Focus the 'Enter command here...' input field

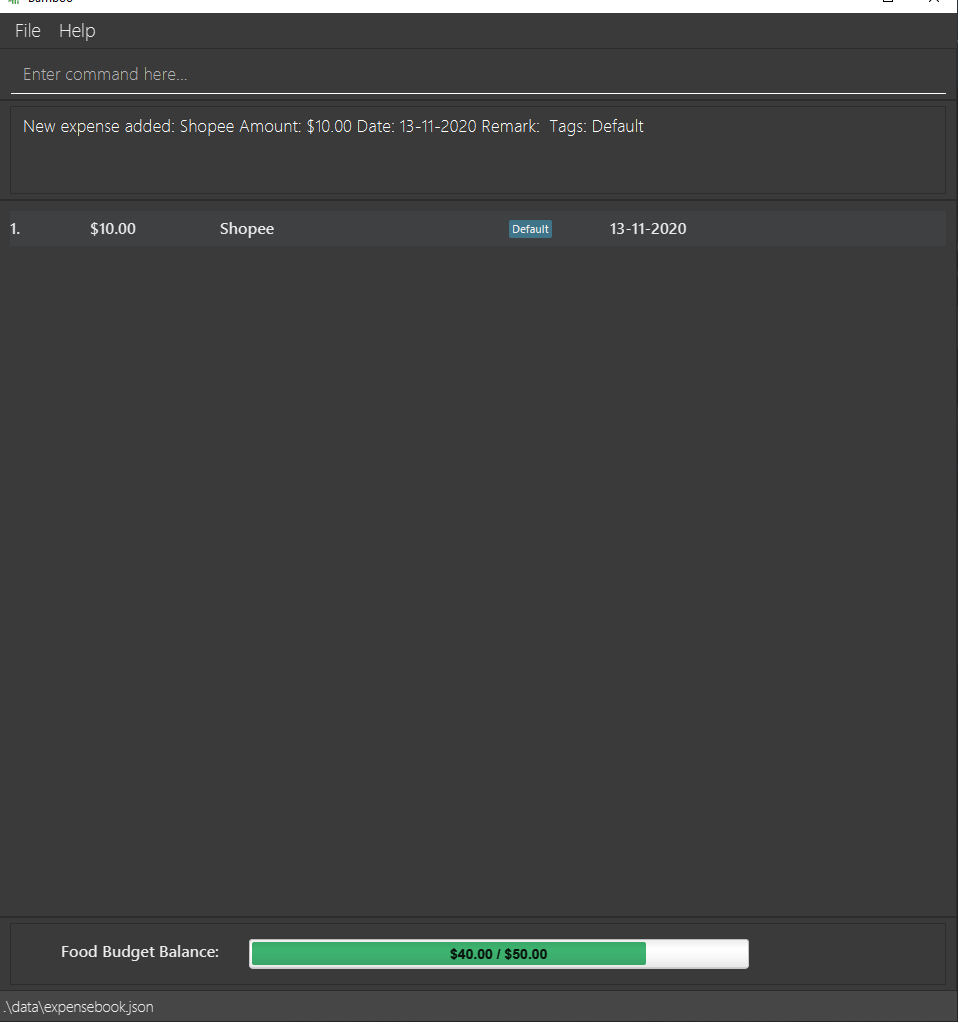click(x=478, y=74)
